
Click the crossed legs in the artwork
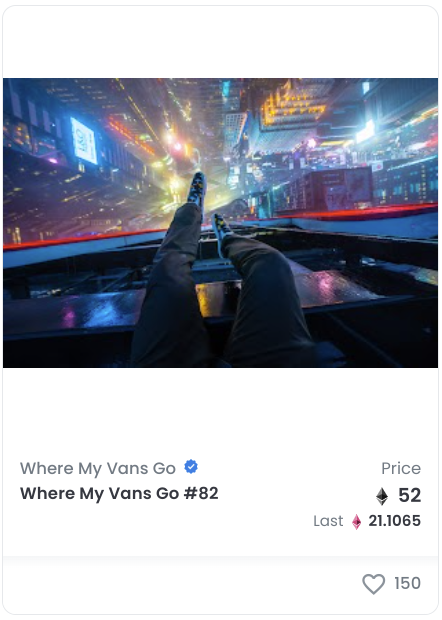coord(221,293)
